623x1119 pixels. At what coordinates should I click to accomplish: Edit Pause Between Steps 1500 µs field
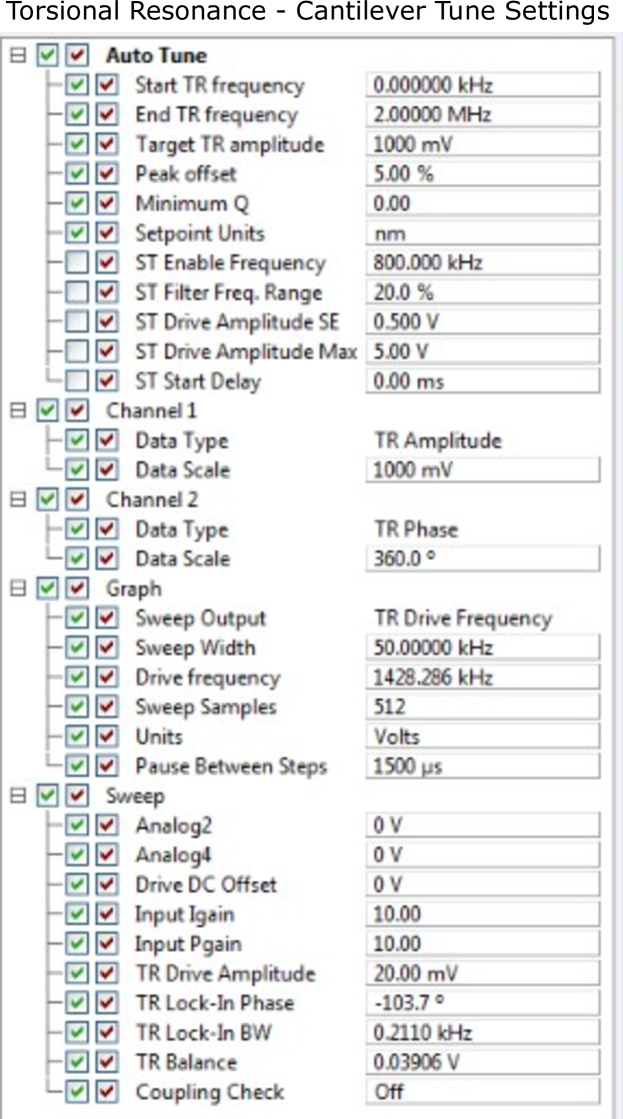point(483,766)
